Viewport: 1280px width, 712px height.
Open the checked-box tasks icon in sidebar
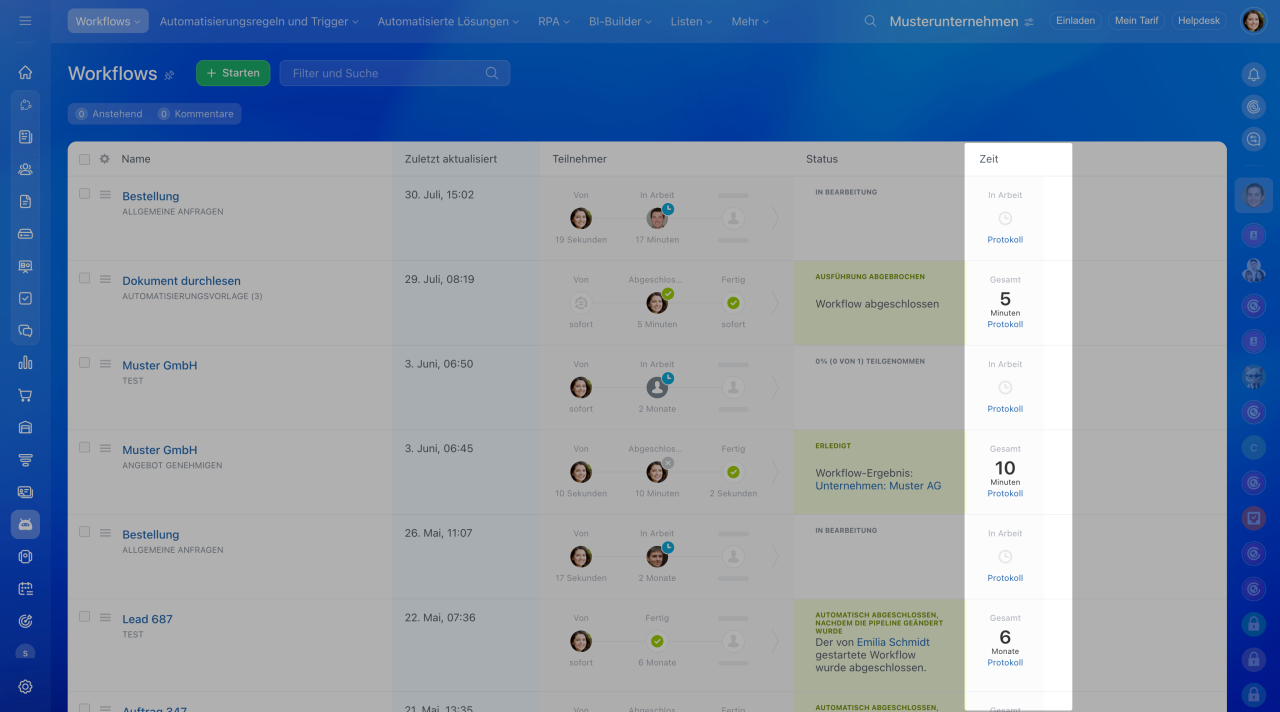pyautogui.click(x=25, y=298)
